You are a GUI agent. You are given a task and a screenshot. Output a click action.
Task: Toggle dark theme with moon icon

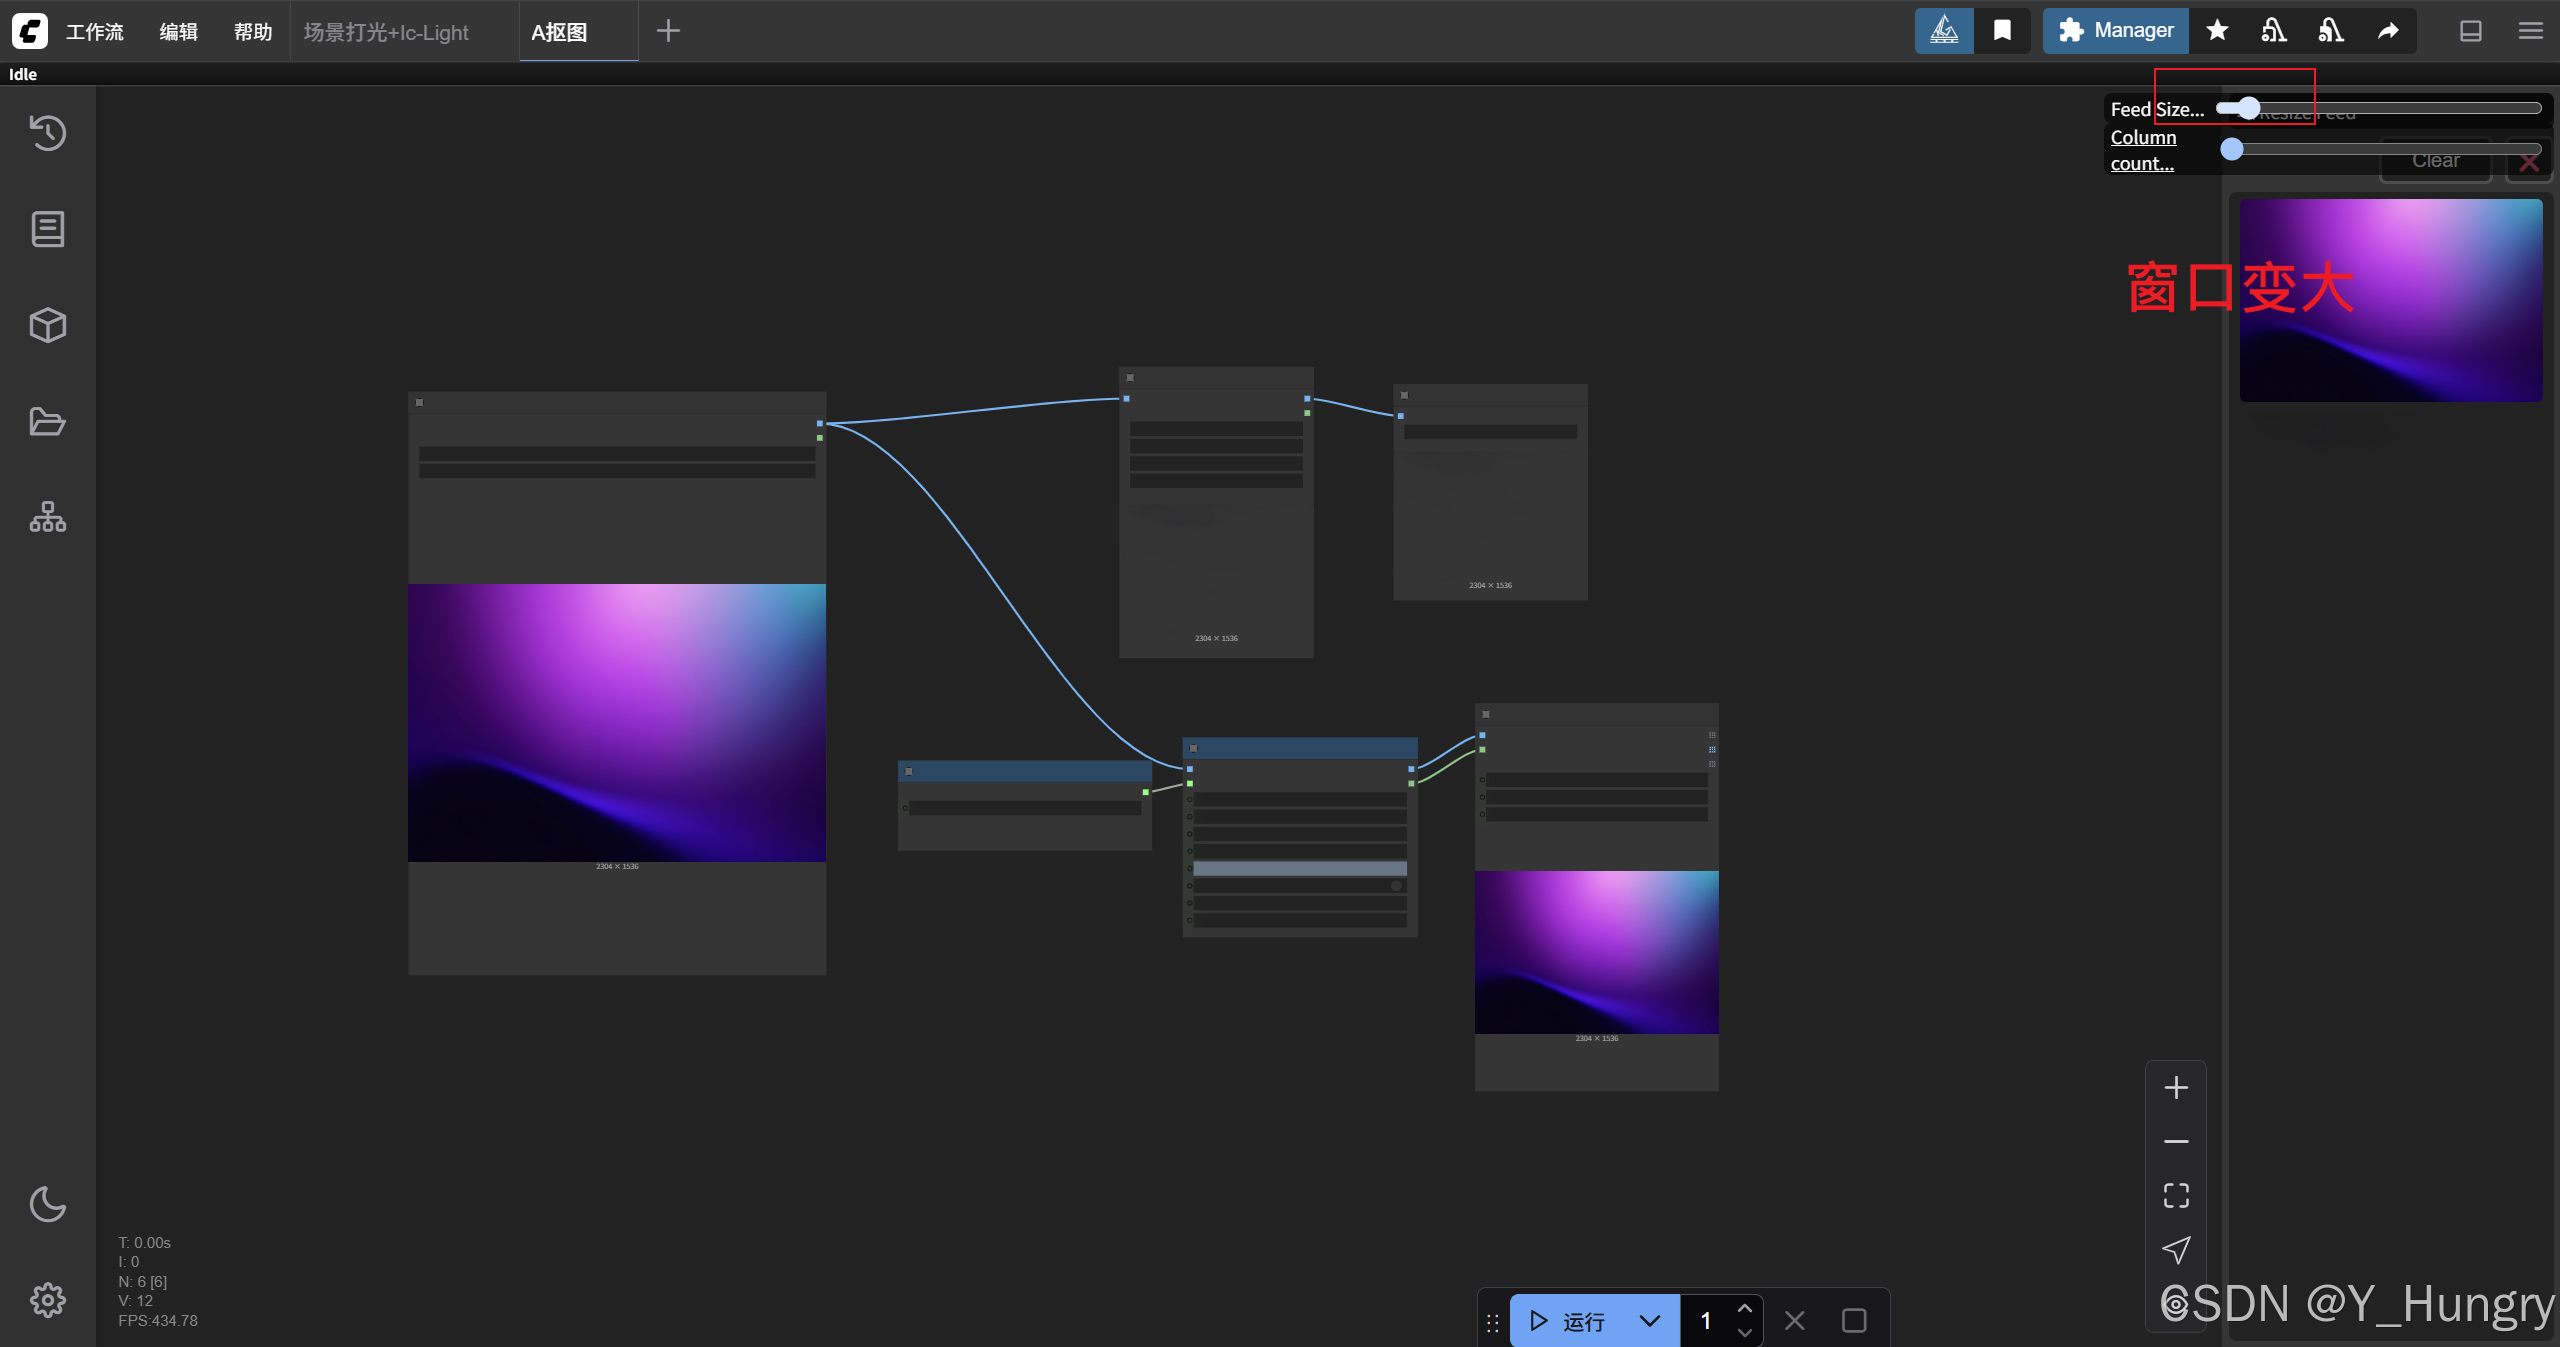click(x=47, y=1204)
